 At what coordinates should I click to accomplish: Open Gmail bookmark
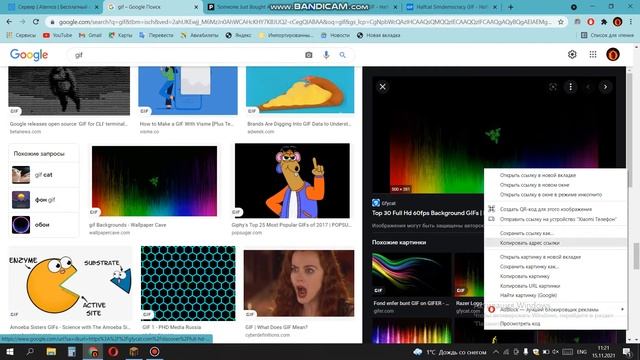[90, 36]
